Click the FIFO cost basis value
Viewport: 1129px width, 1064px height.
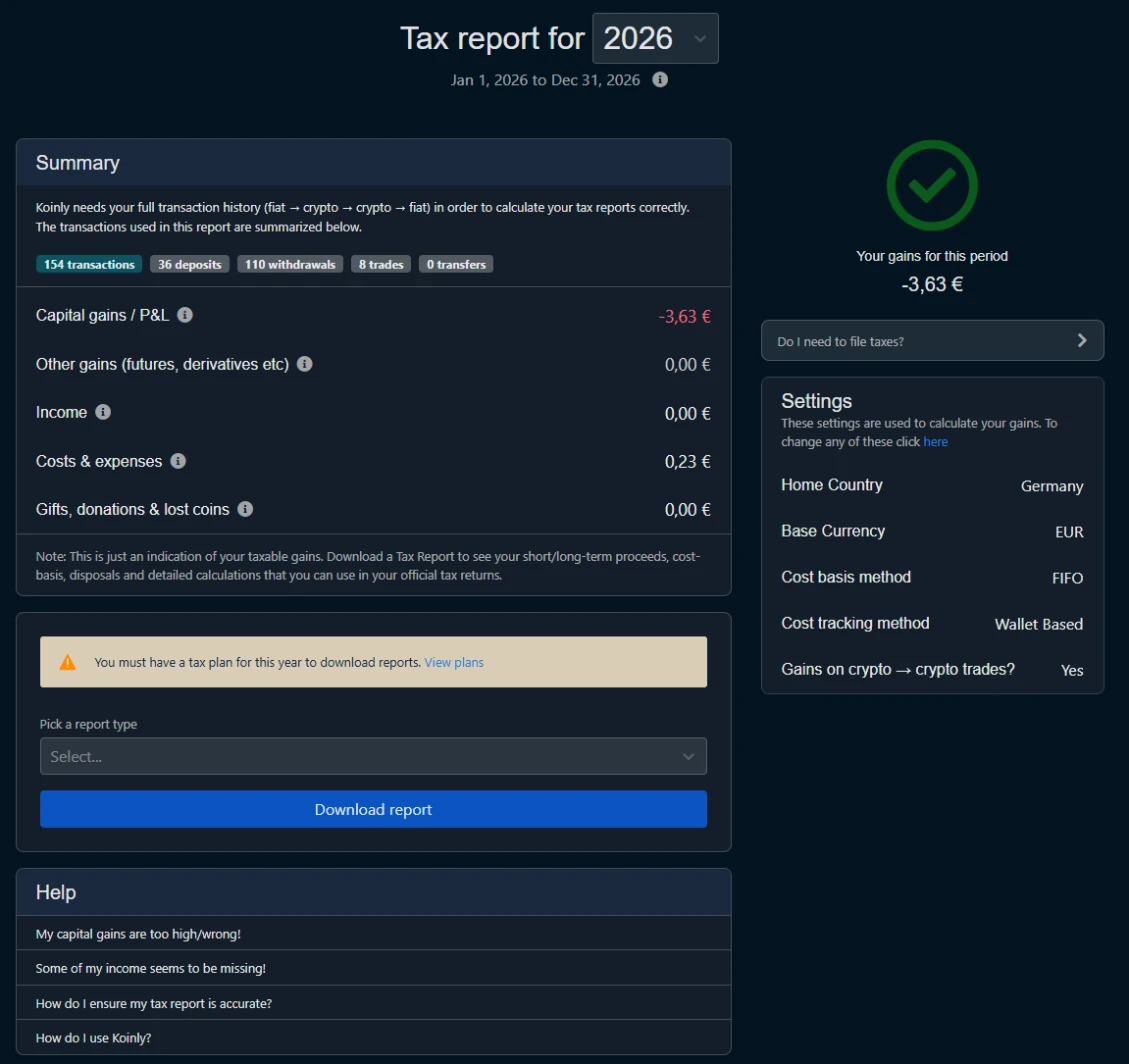click(x=1067, y=578)
